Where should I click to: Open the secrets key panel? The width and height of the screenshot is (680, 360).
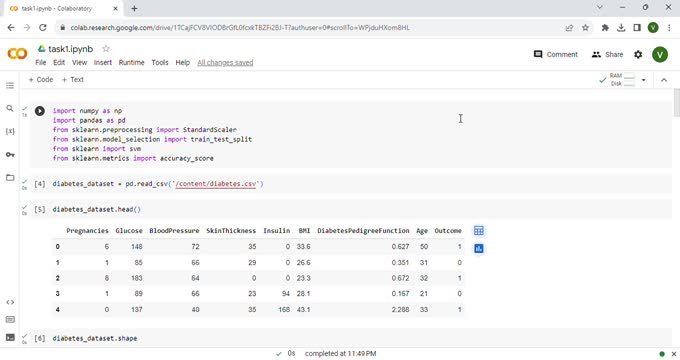point(10,154)
